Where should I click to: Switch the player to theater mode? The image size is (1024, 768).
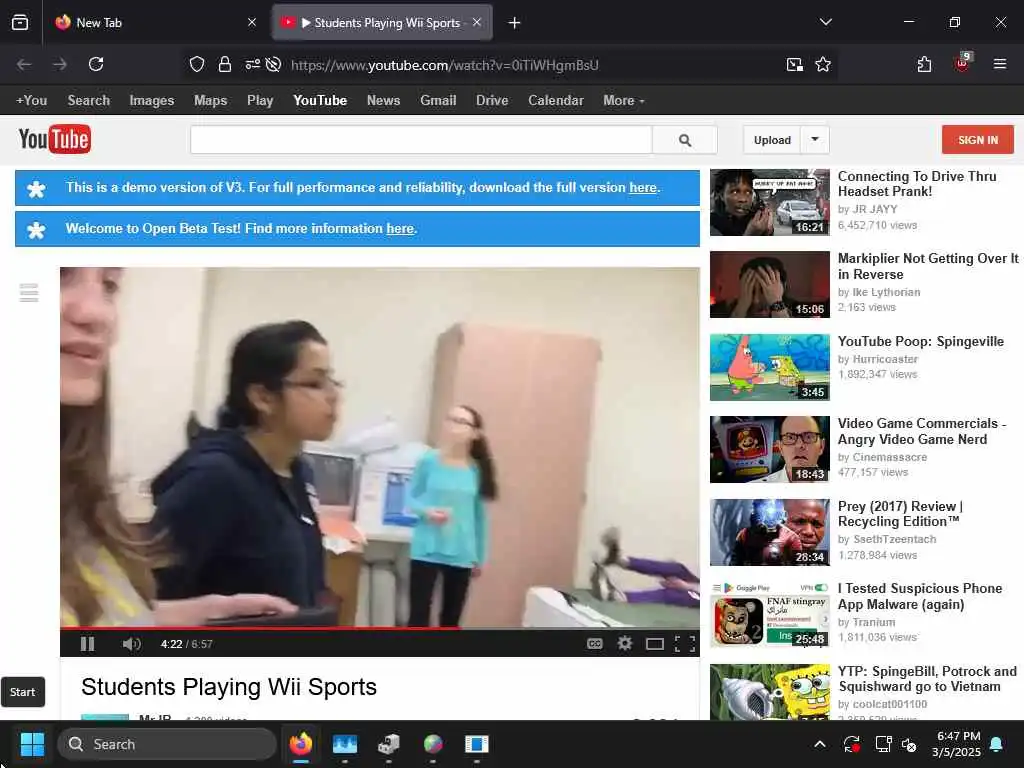point(654,645)
